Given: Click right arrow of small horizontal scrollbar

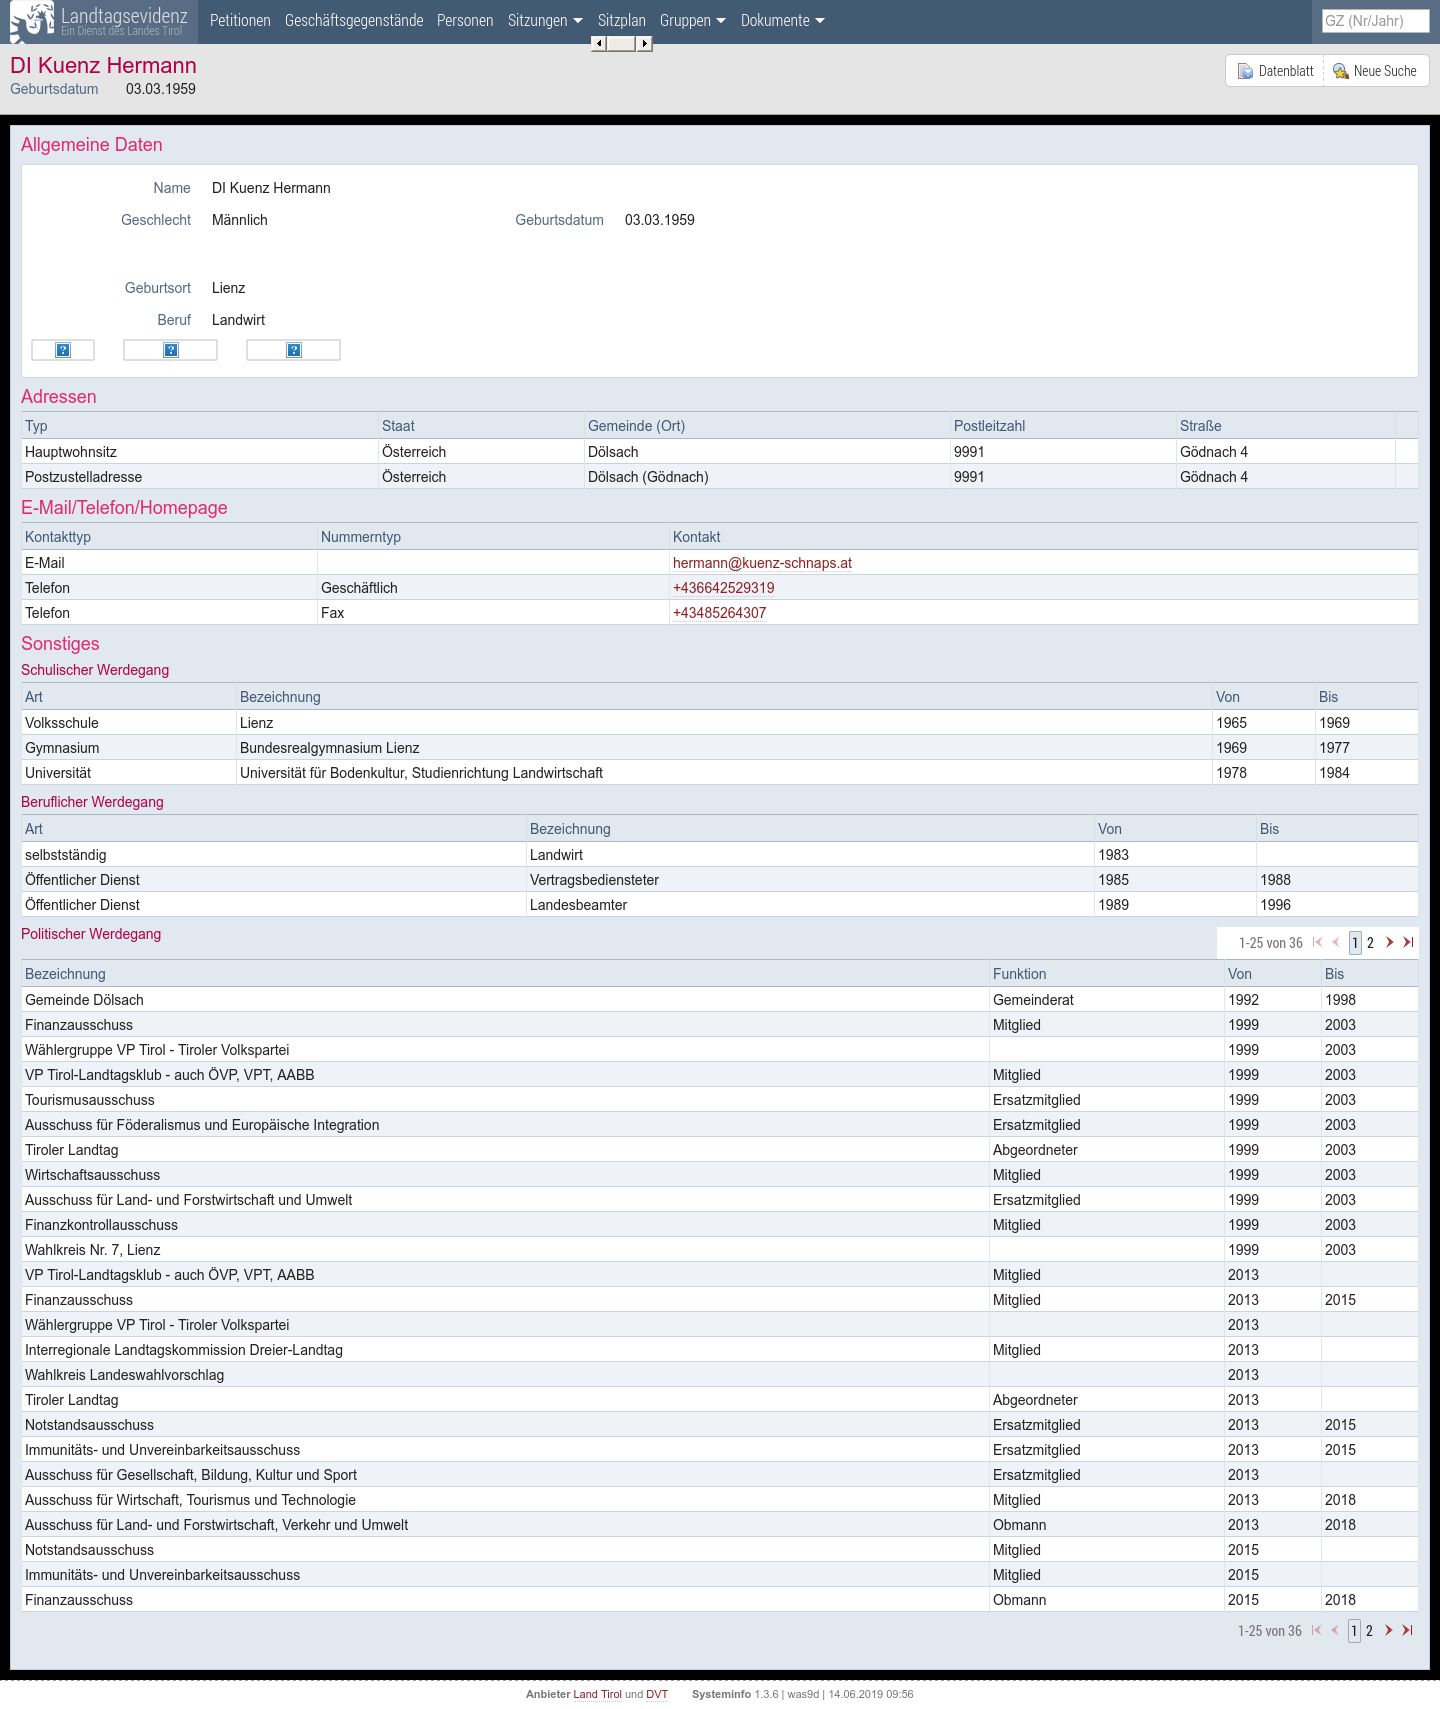Looking at the screenshot, I should tap(645, 43).
